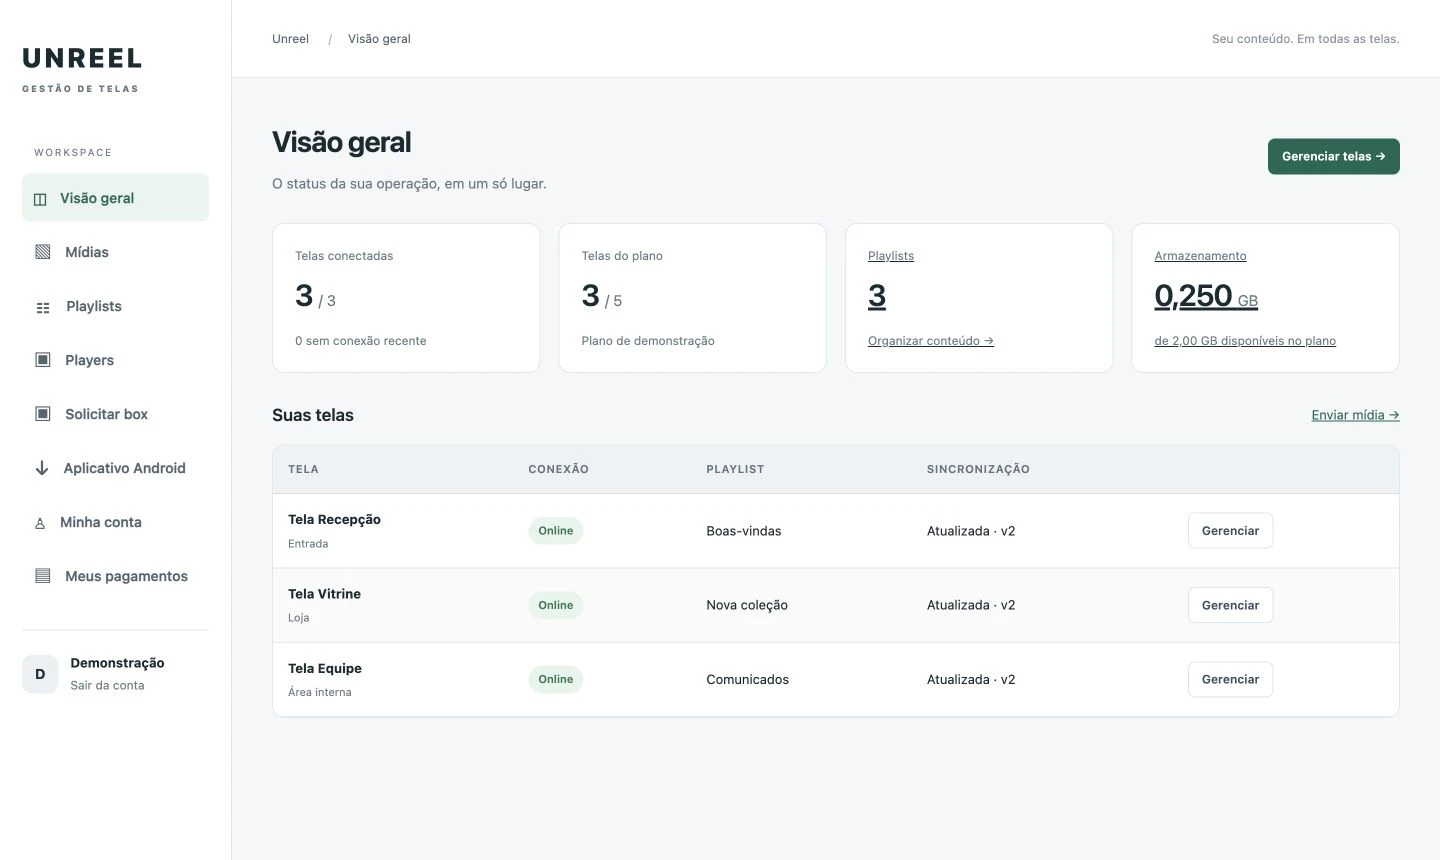Click the Demonstração avatar letter D
Image resolution: width=1440 pixels, height=860 pixels.
point(40,674)
